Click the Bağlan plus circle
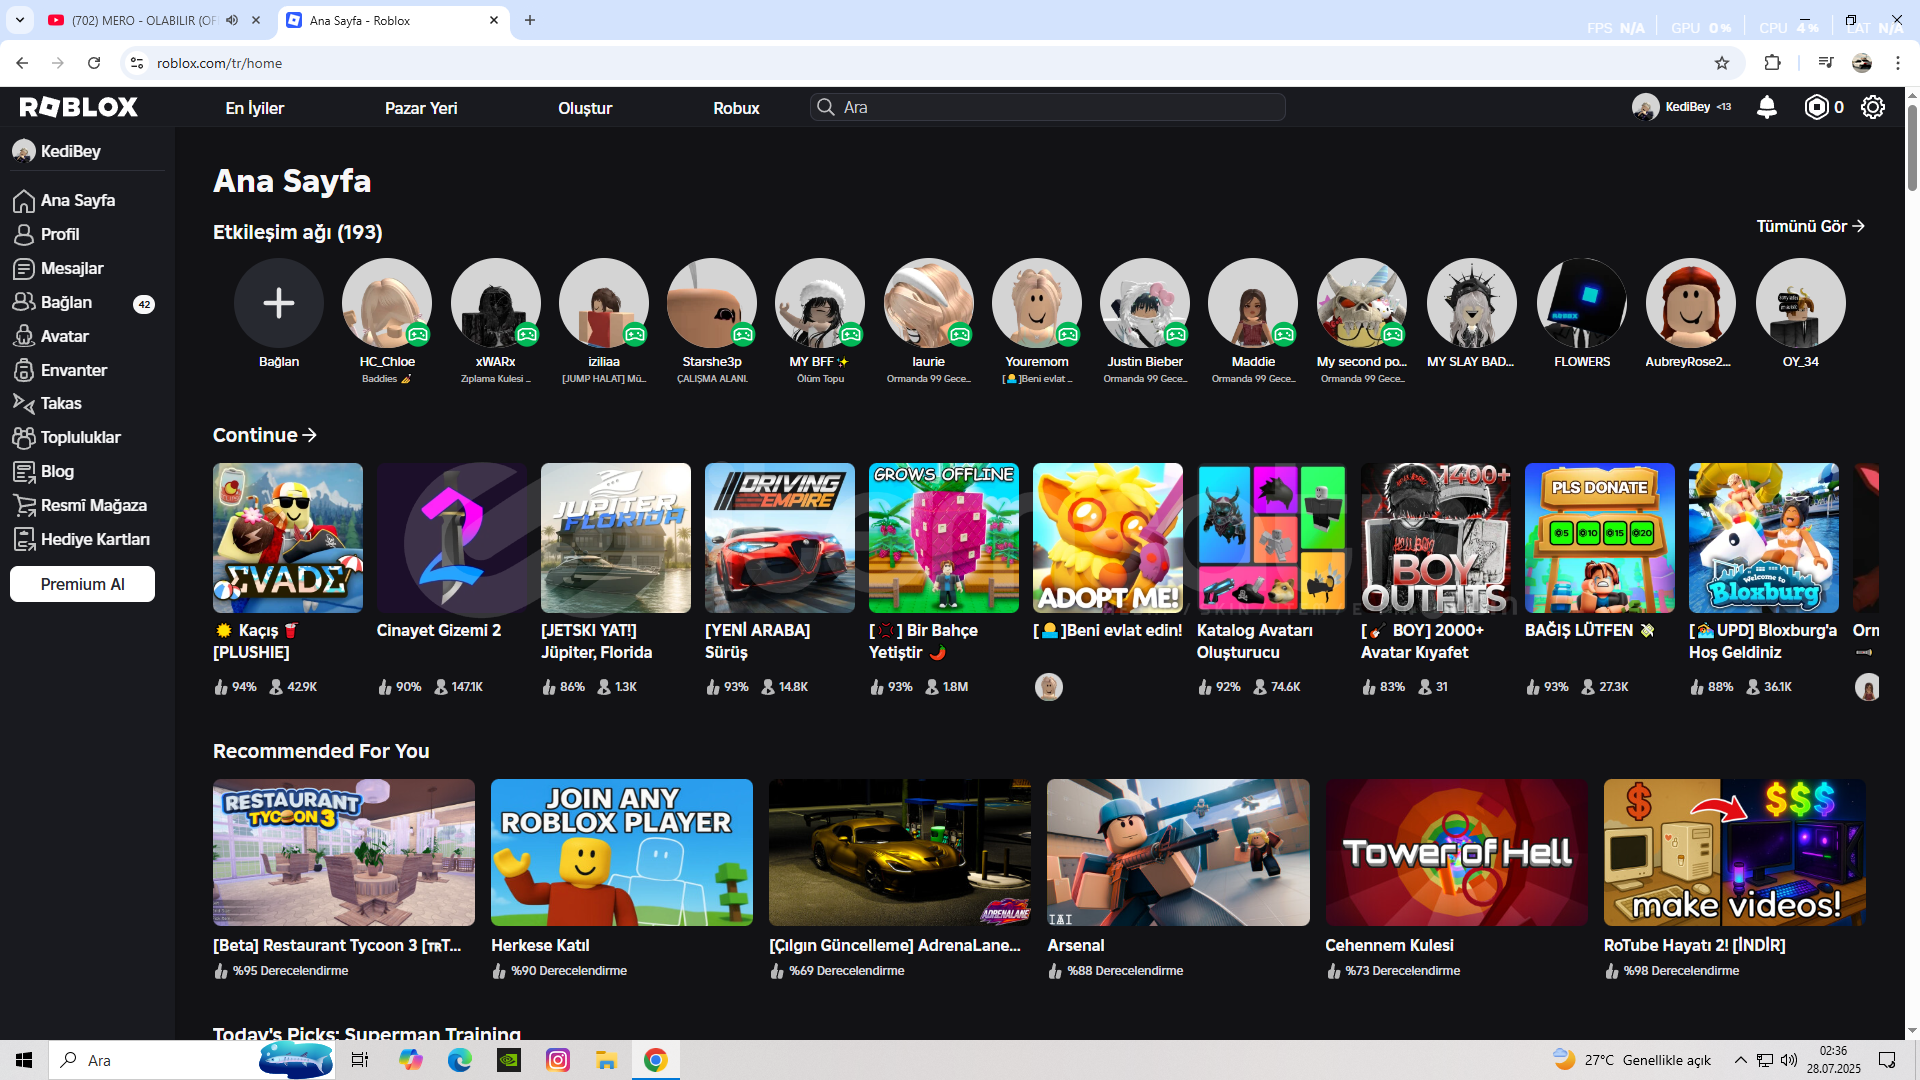Screen dimensions: 1920x1080 (x=278, y=303)
